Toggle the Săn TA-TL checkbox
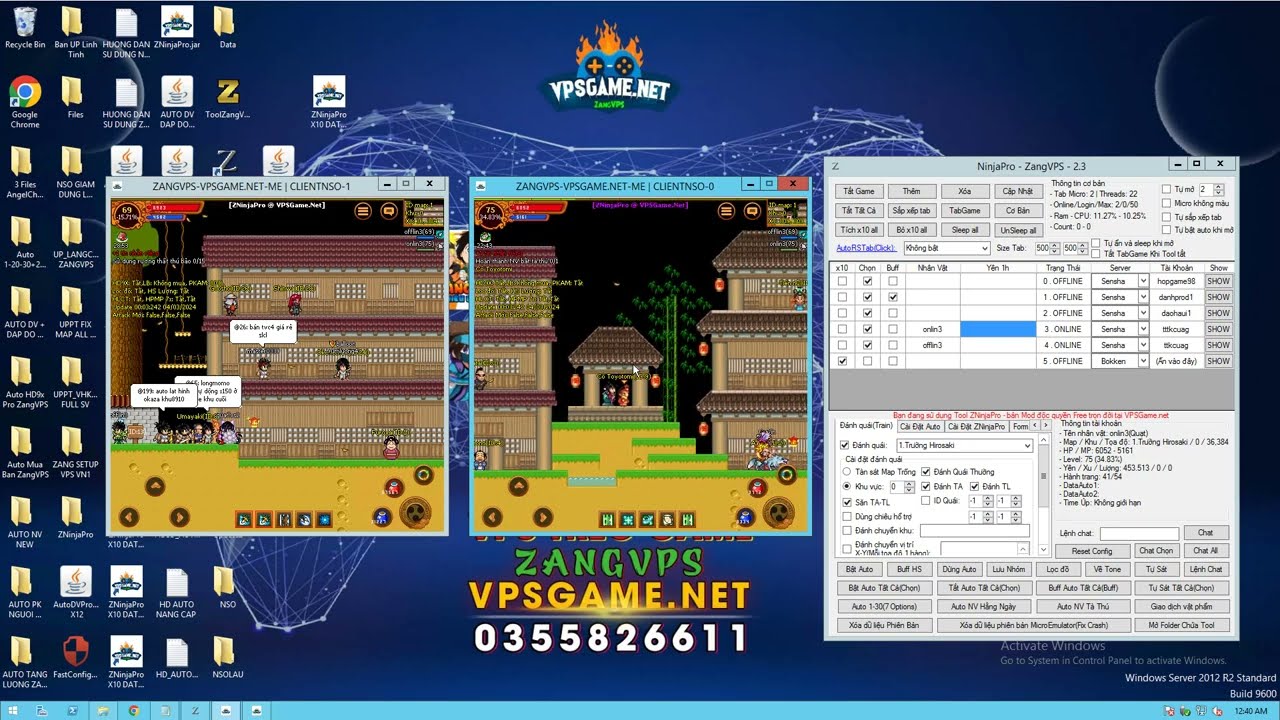1280x720 pixels. 847,502
